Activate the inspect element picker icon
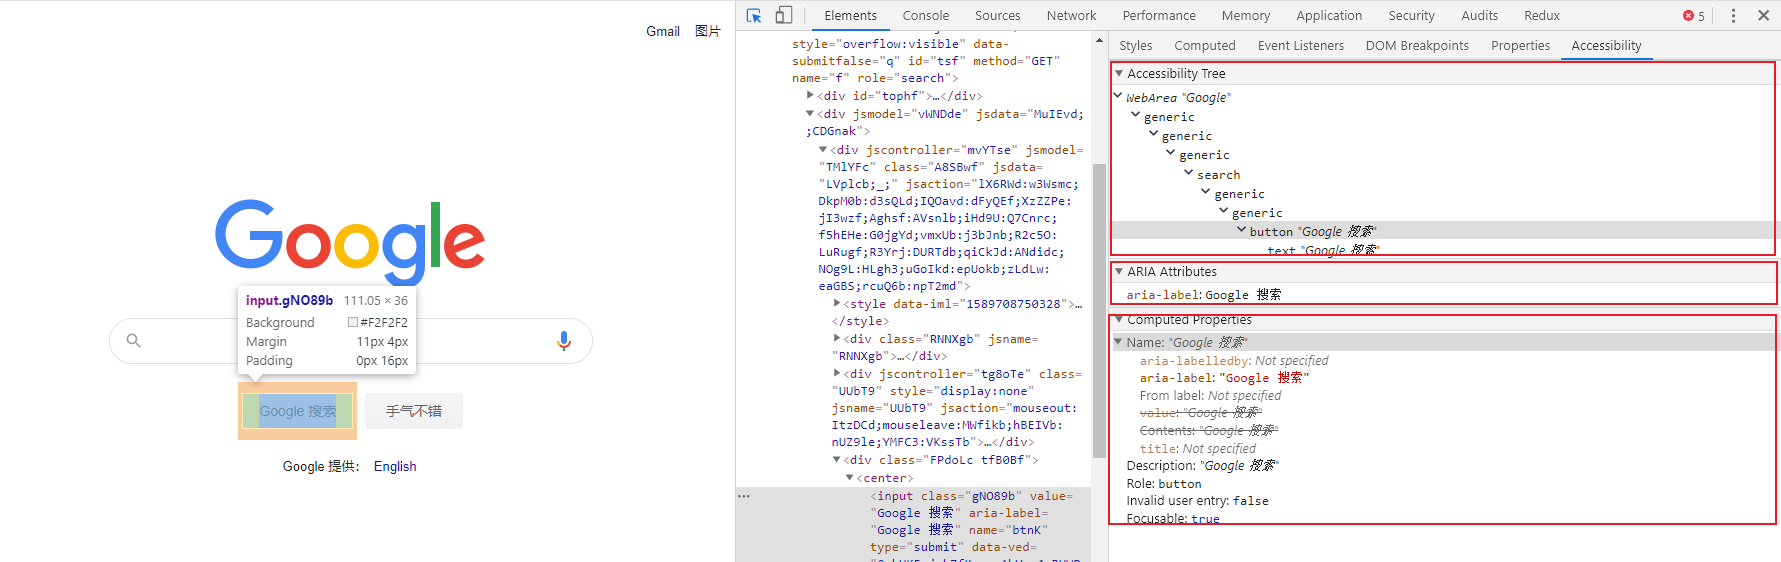This screenshot has height=562, width=1781. tap(754, 15)
